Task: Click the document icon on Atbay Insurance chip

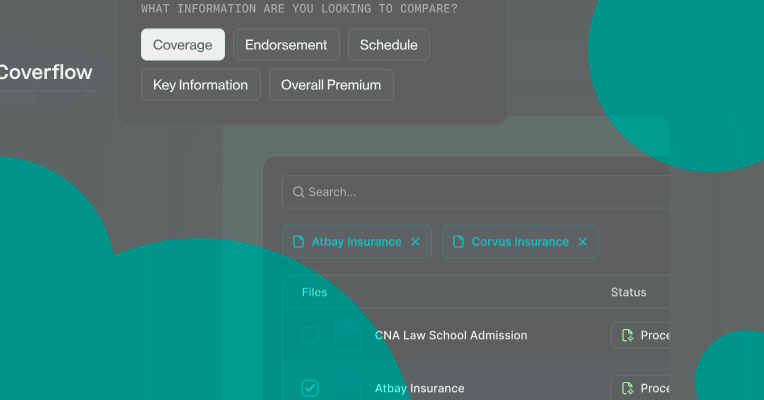Action: coord(298,242)
